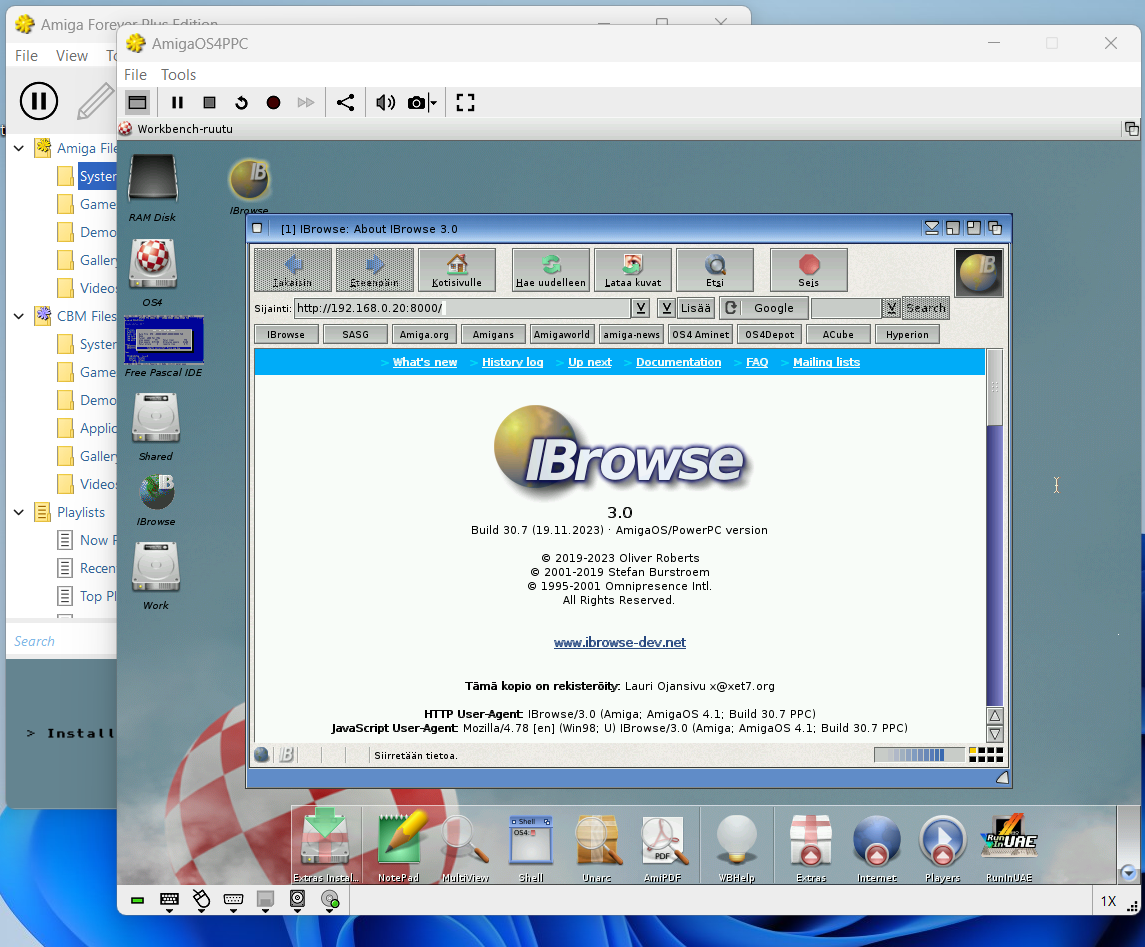Launch RunInUAE from the dock

tap(1010, 846)
